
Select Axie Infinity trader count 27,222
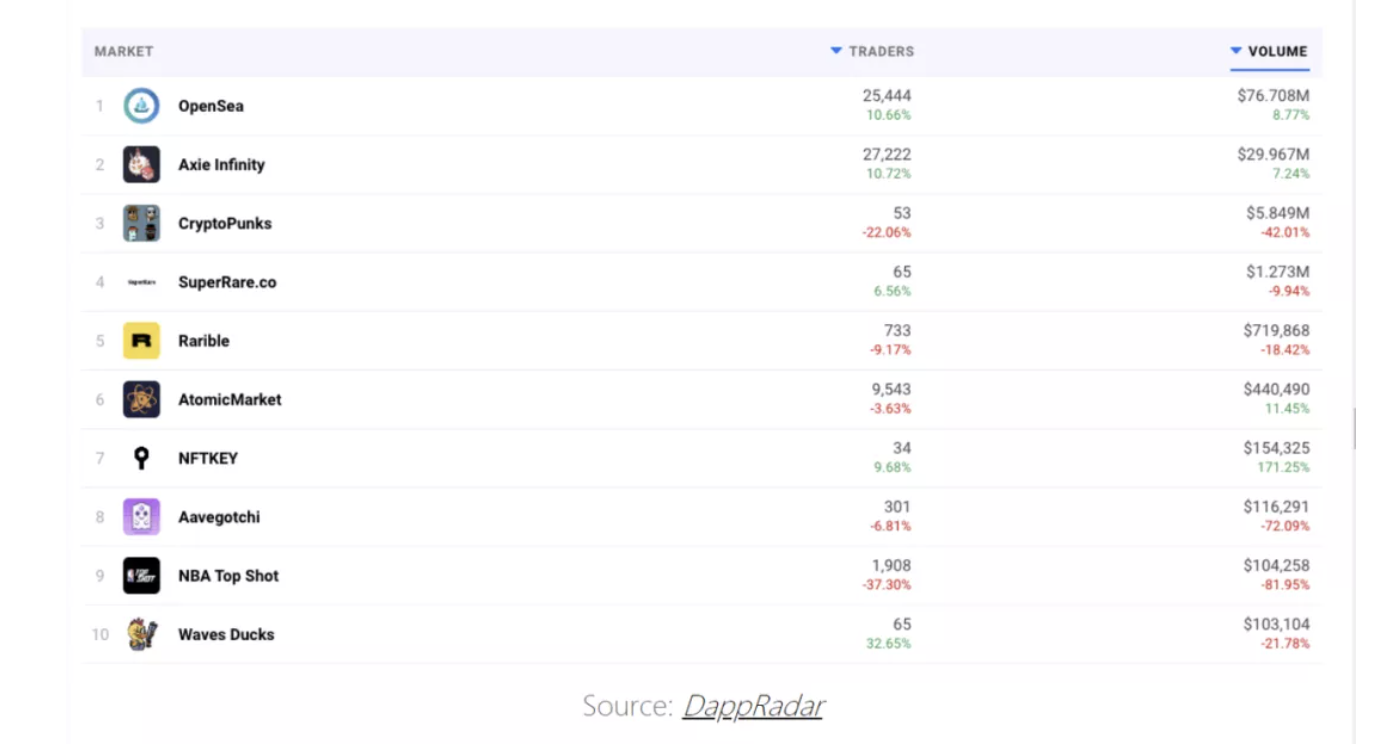coord(887,155)
